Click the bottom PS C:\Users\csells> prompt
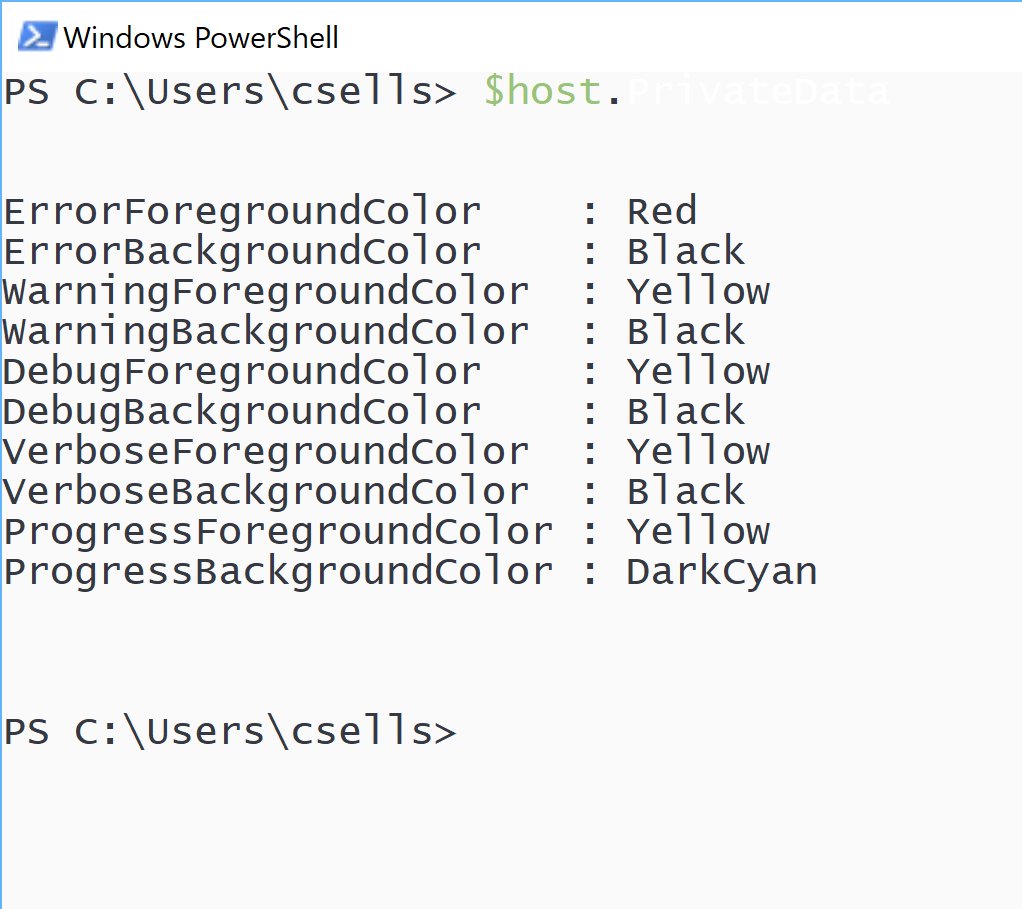 click(230, 731)
